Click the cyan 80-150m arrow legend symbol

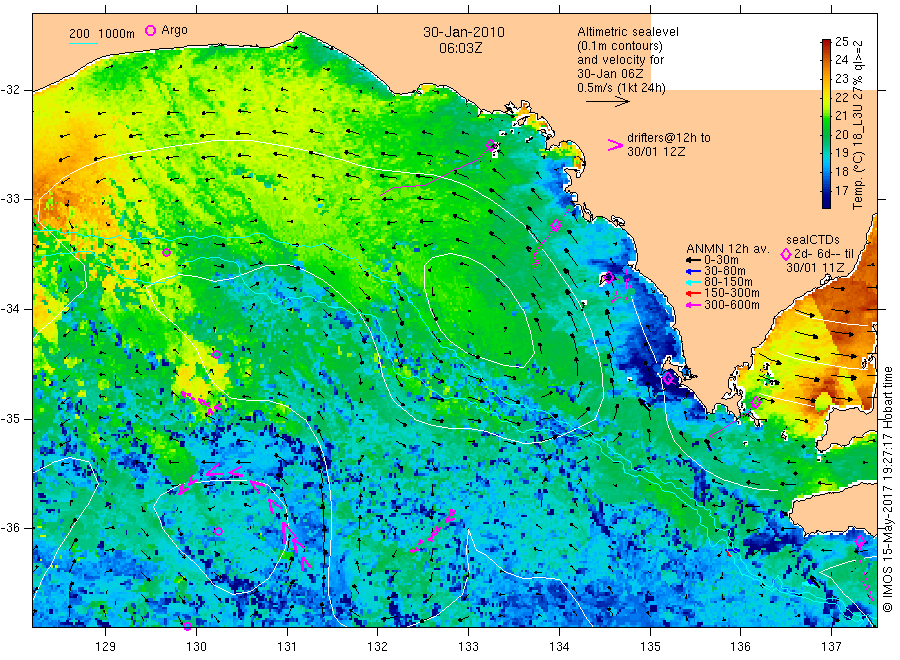693,282
